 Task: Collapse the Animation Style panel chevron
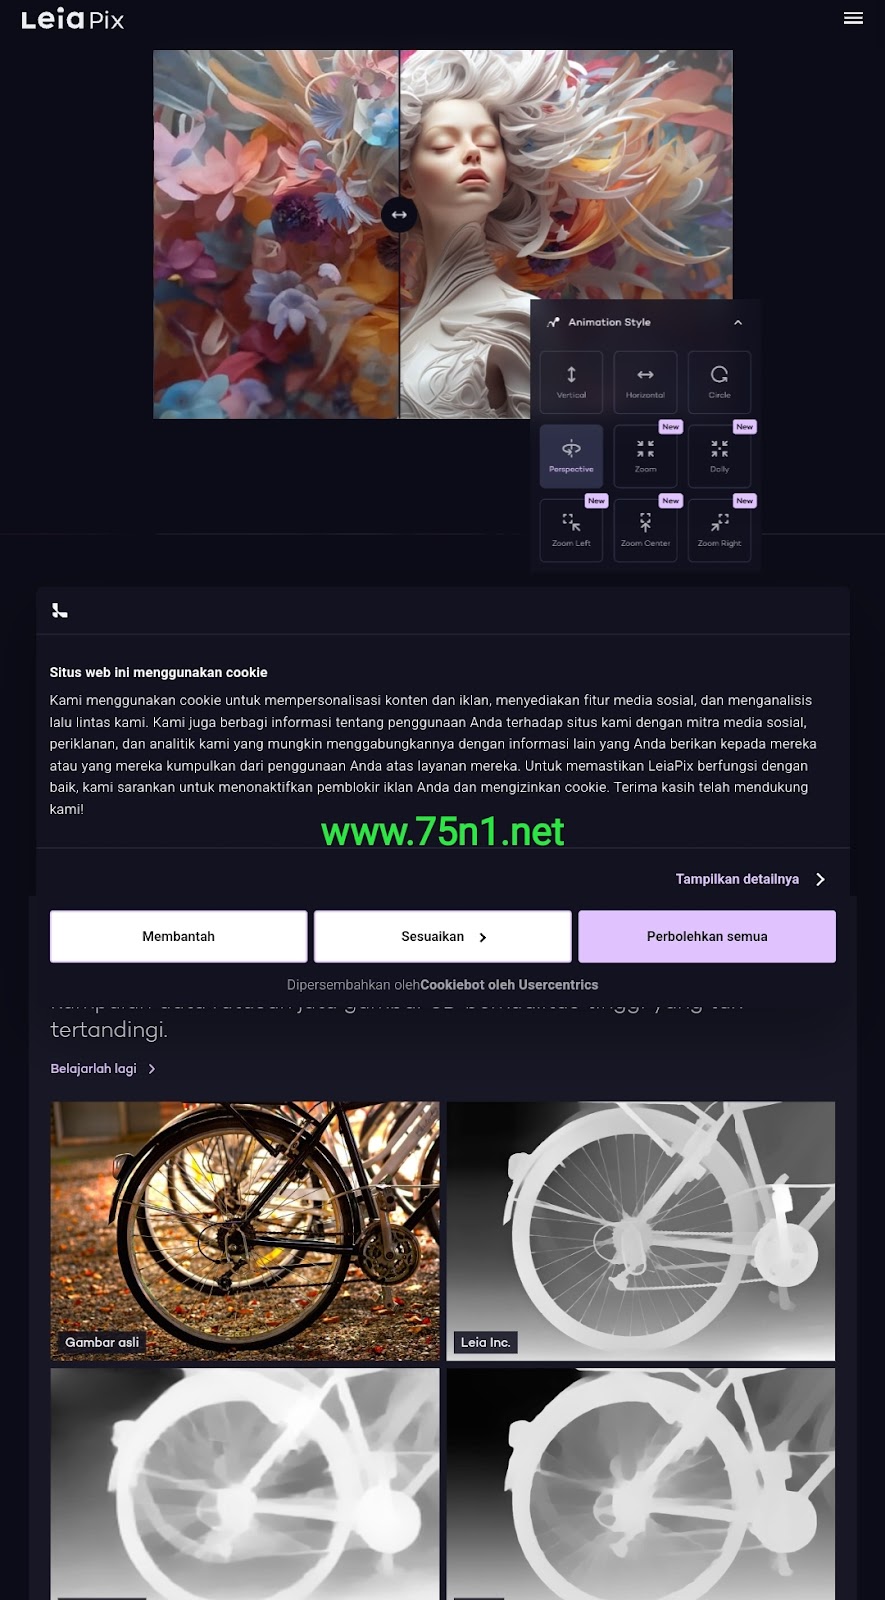tap(738, 322)
